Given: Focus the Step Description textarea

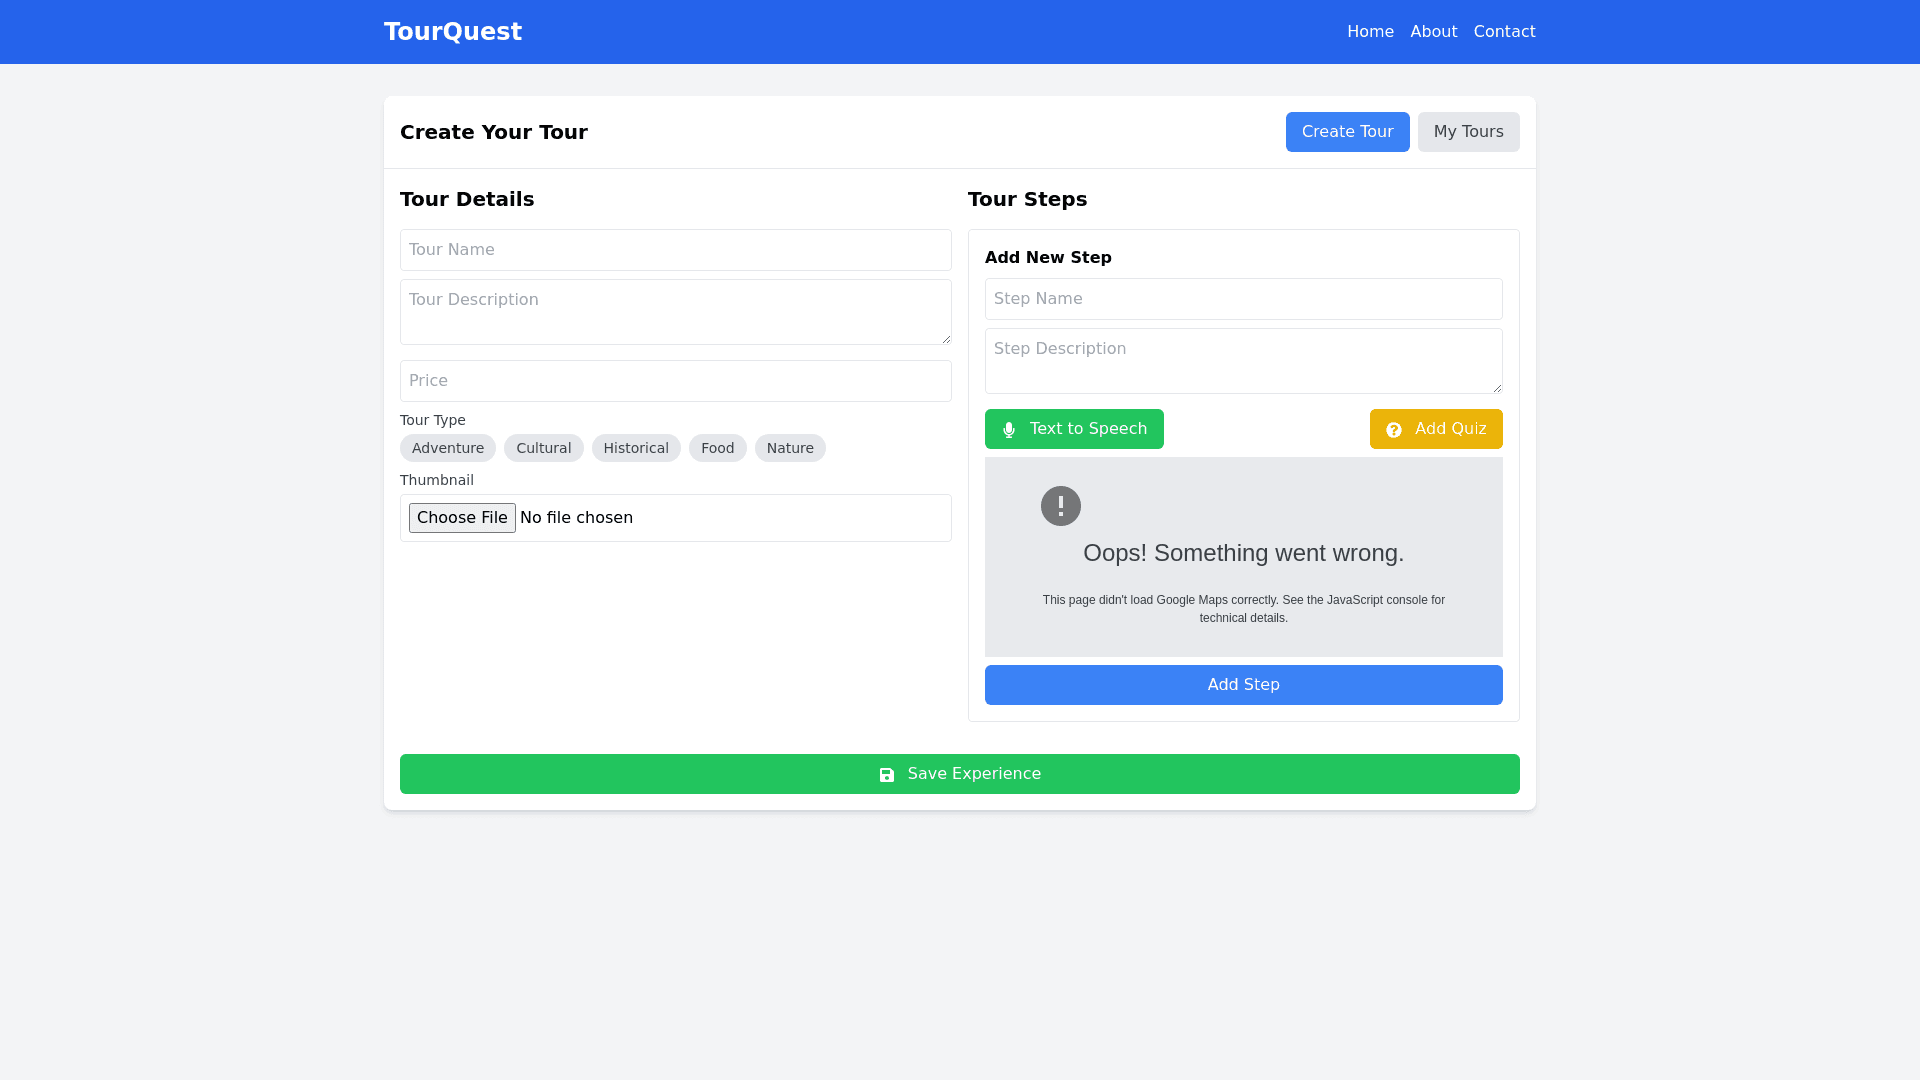Looking at the screenshot, I should [1243, 361].
